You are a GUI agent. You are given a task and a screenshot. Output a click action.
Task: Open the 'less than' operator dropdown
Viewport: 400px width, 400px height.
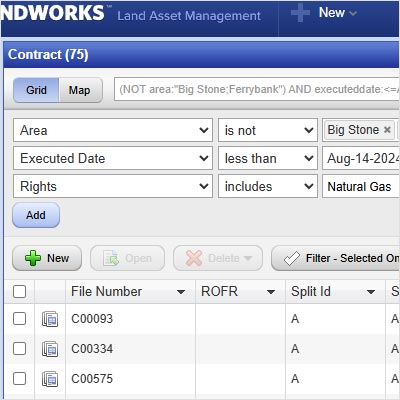[268, 158]
